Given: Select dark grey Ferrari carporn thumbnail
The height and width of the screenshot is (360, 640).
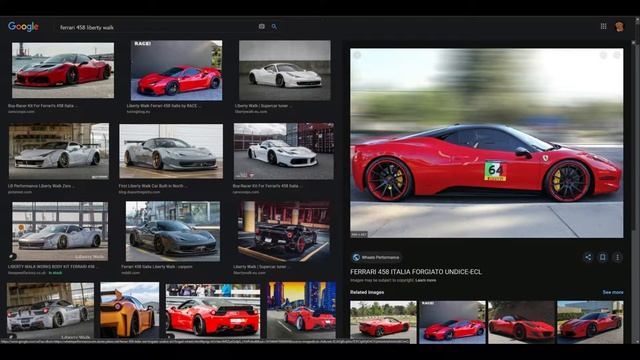Looking at the screenshot, I should pos(173,231).
